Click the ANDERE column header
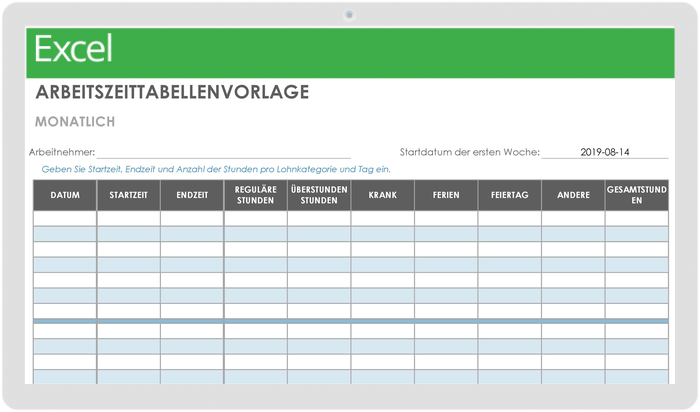Screen dimensions: 700x412 (573, 195)
